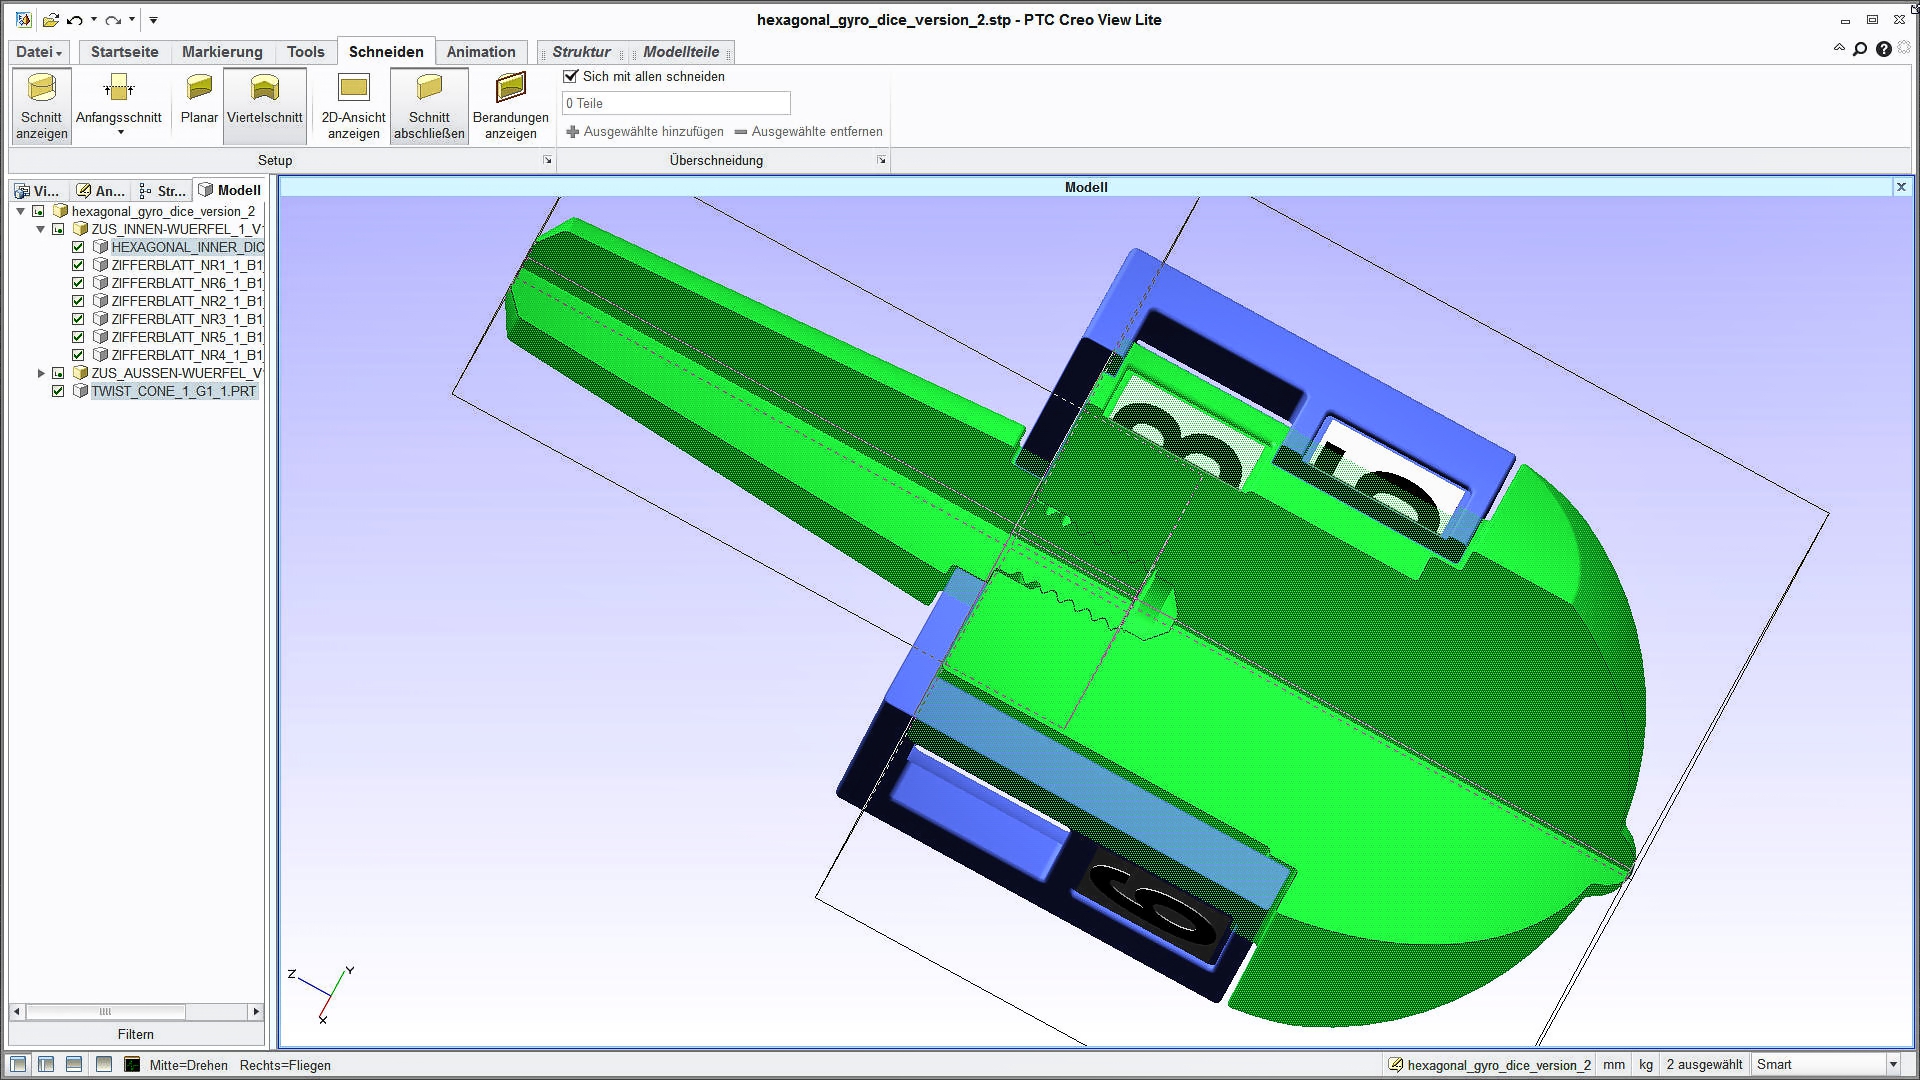The height and width of the screenshot is (1080, 1920).
Task: Toggle Schnitt abschließen option
Action: (429, 105)
